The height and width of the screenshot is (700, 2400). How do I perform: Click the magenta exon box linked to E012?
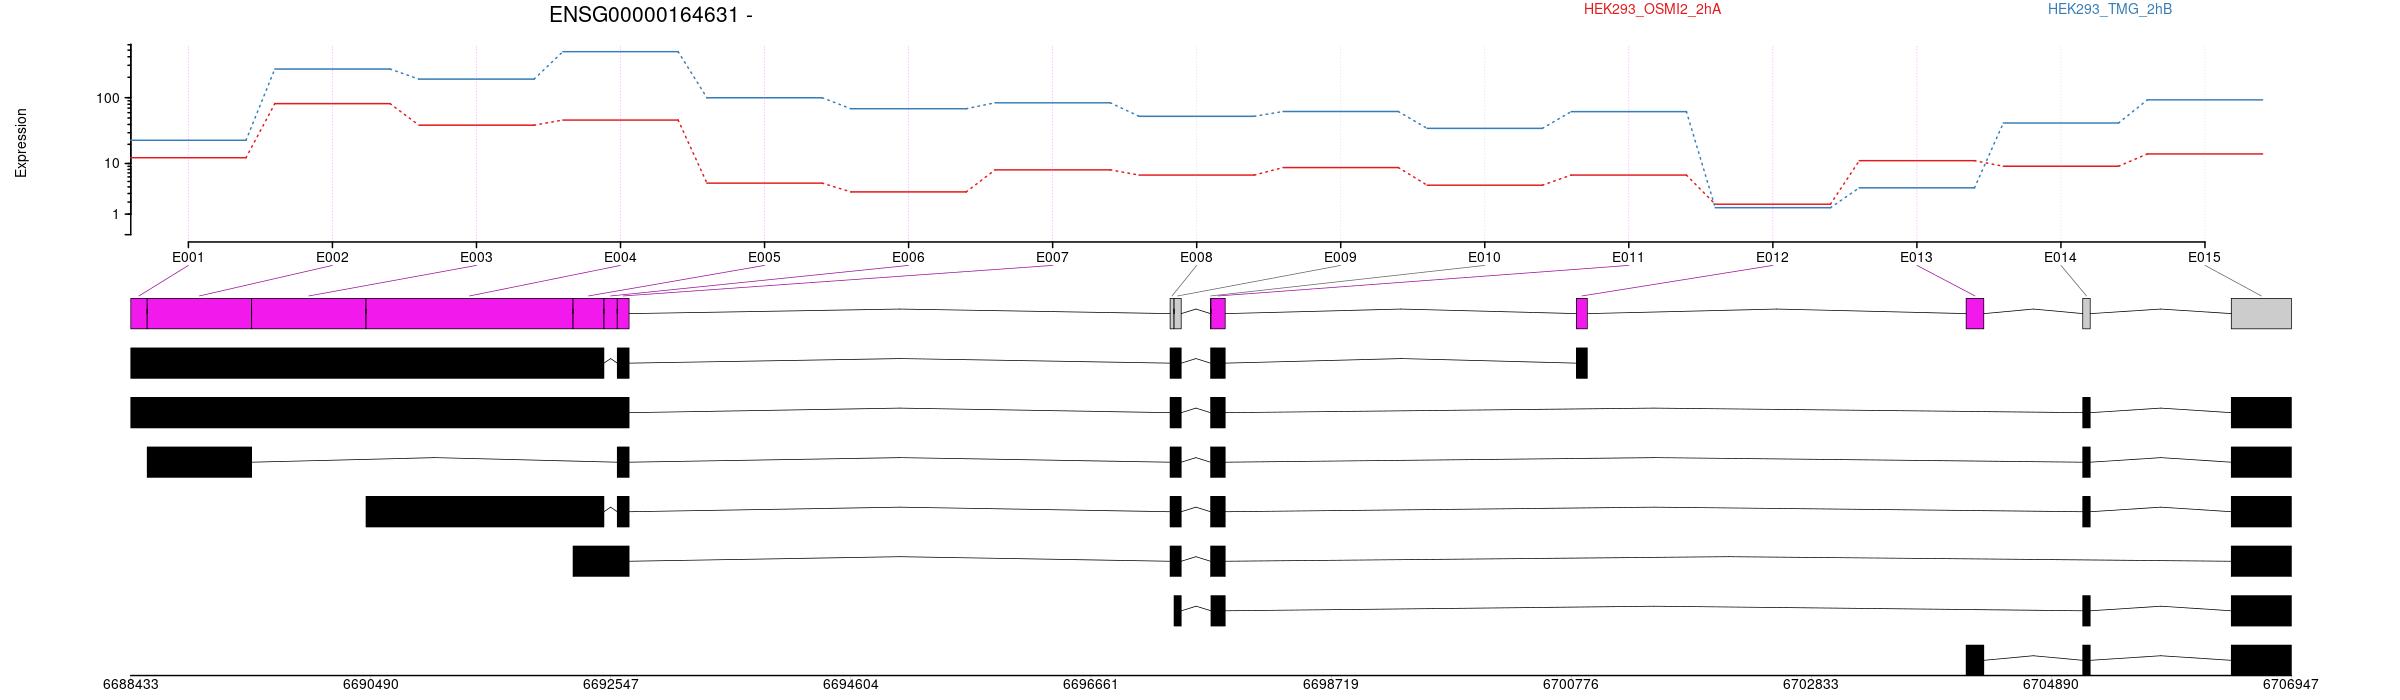tap(1582, 313)
